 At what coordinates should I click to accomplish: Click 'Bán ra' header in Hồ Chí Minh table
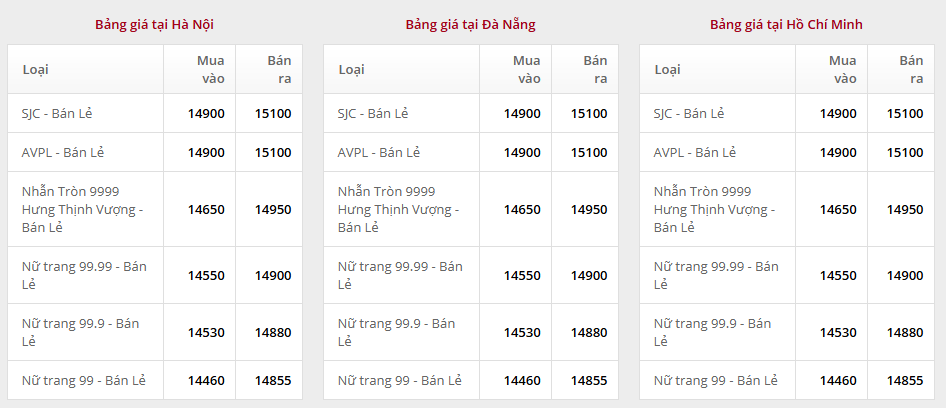tap(910, 69)
